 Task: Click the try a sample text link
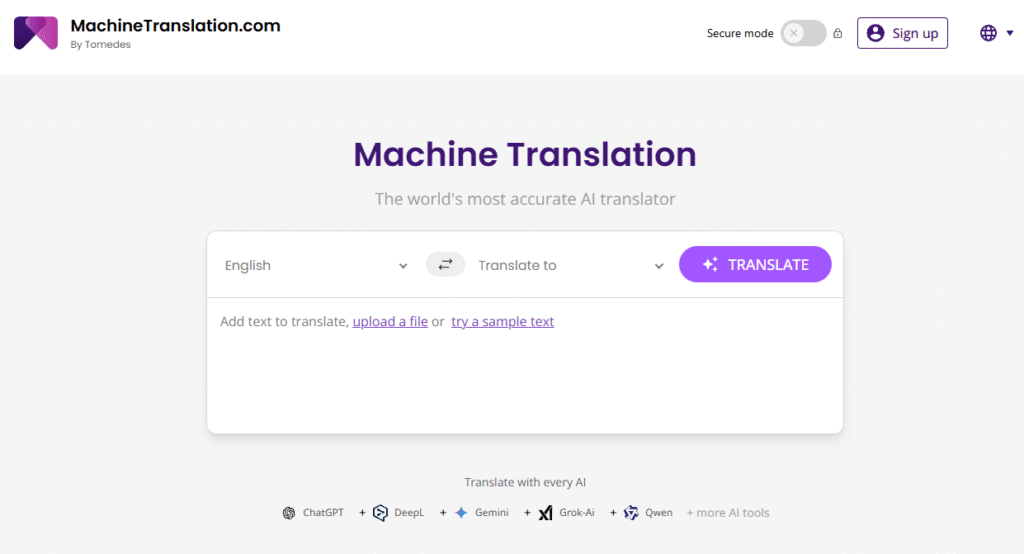point(502,321)
